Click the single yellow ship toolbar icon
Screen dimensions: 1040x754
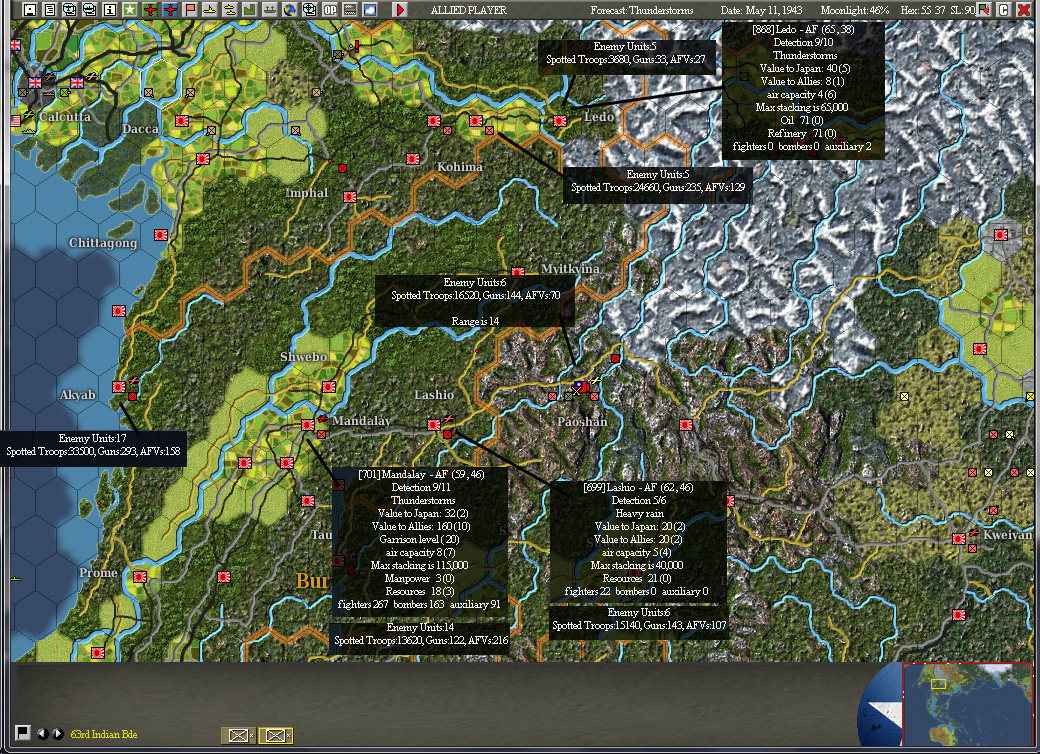(x=210, y=9)
